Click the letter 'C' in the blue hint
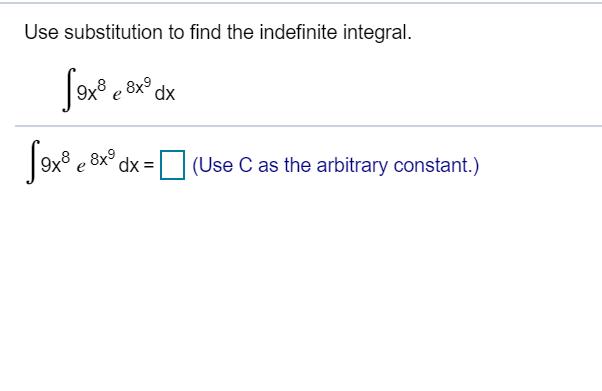The image size is (602, 391). click(x=246, y=166)
